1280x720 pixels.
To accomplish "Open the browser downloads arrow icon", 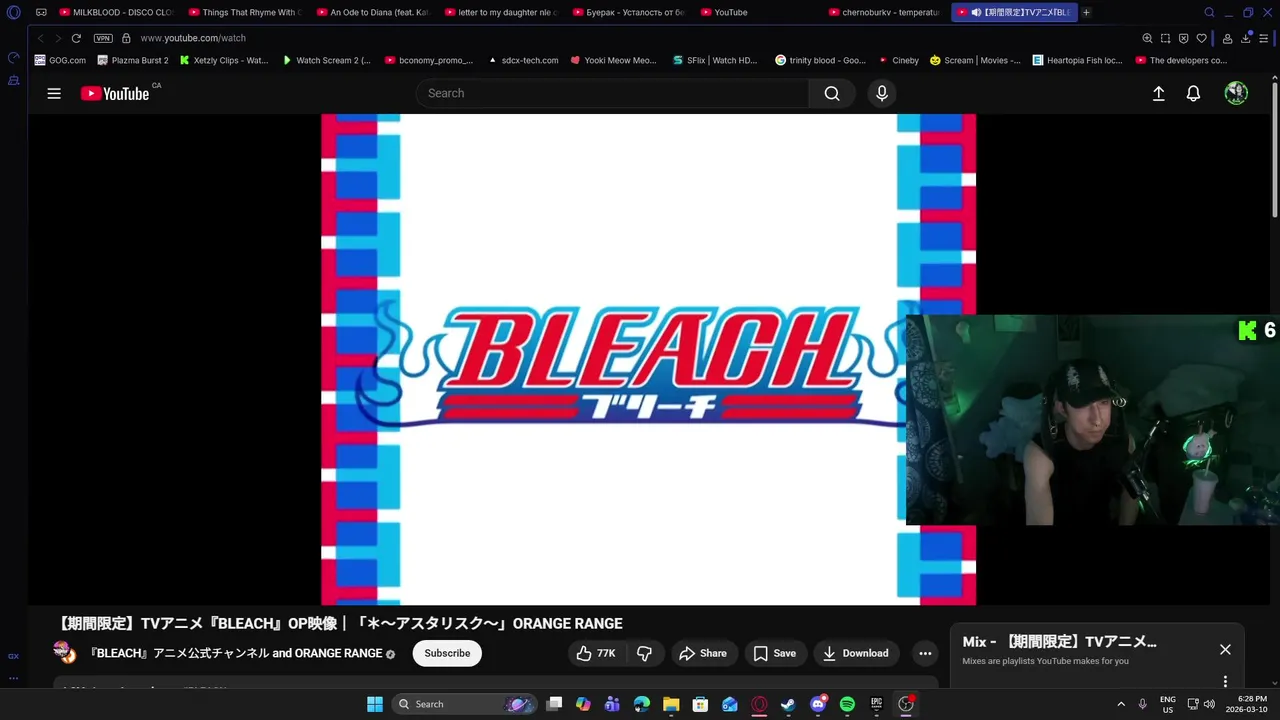I will [1245, 38].
